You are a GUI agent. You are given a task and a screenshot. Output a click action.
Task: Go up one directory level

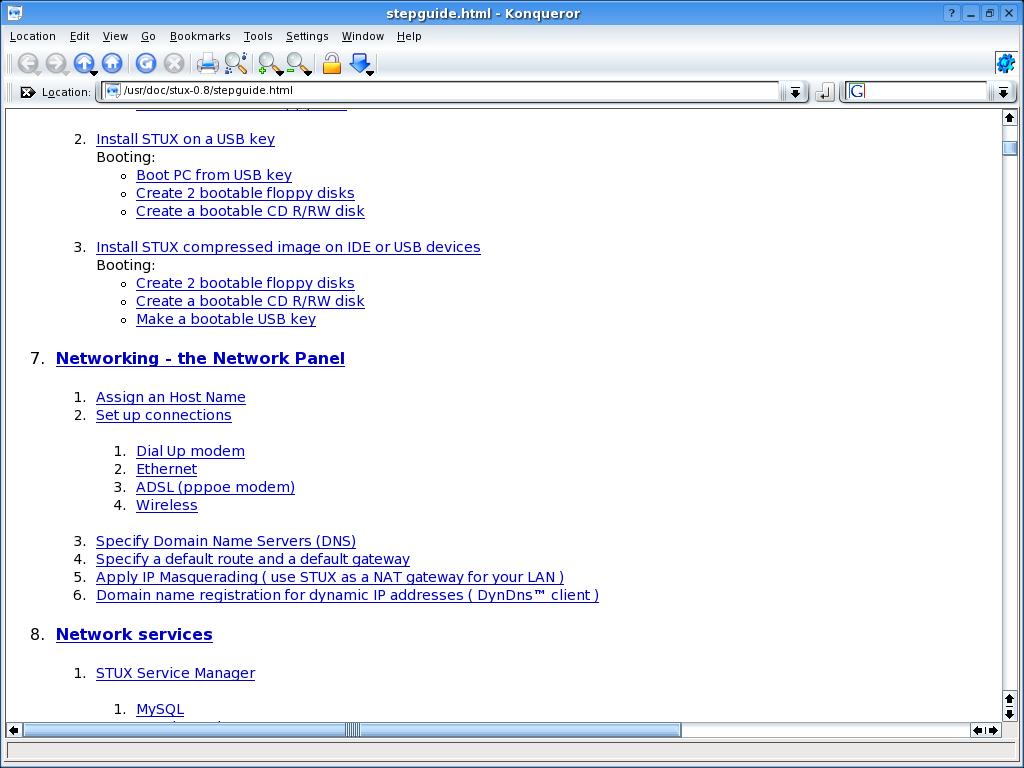[x=83, y=63]
